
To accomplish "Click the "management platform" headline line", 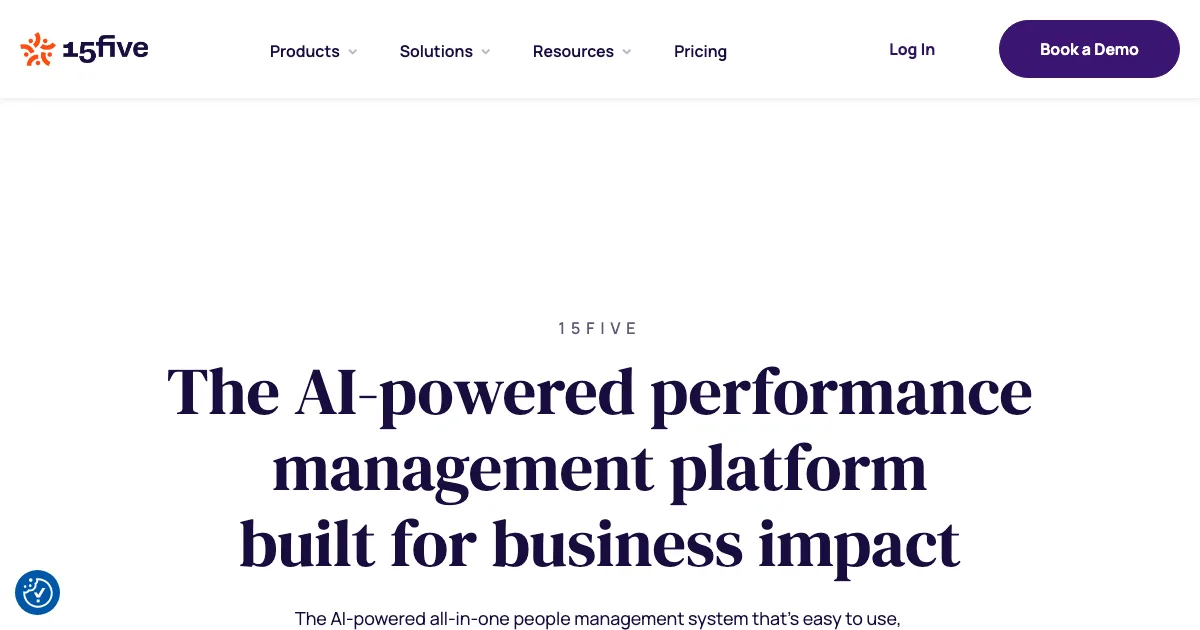I will tap(600, 469).
